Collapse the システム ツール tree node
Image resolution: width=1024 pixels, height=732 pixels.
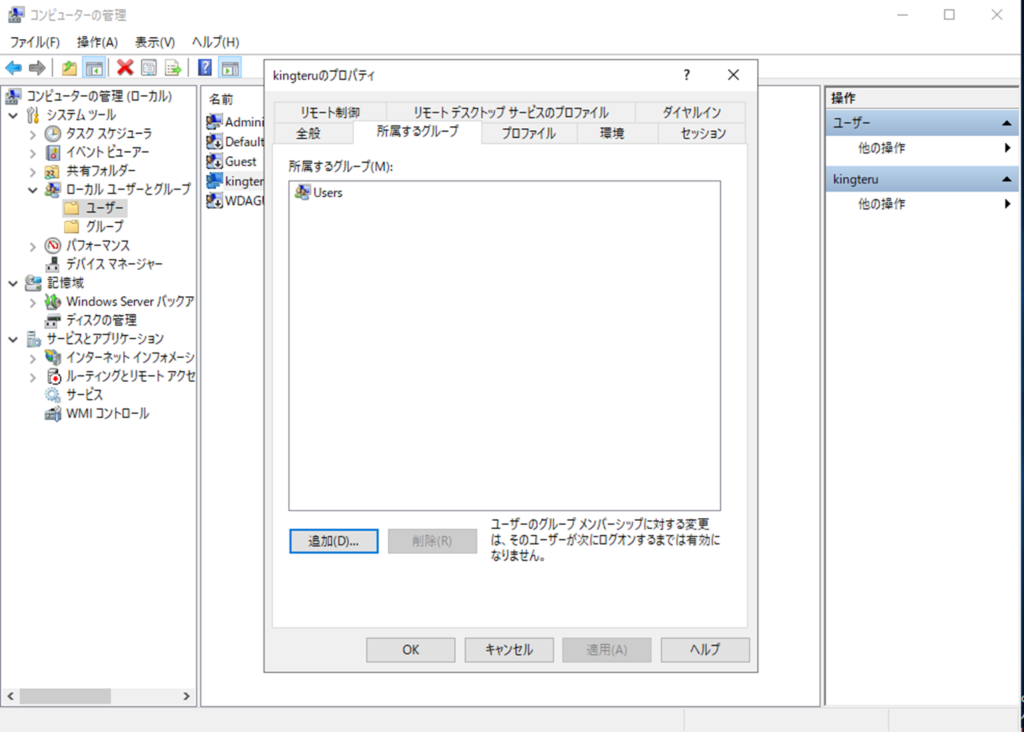pos(14,115)
